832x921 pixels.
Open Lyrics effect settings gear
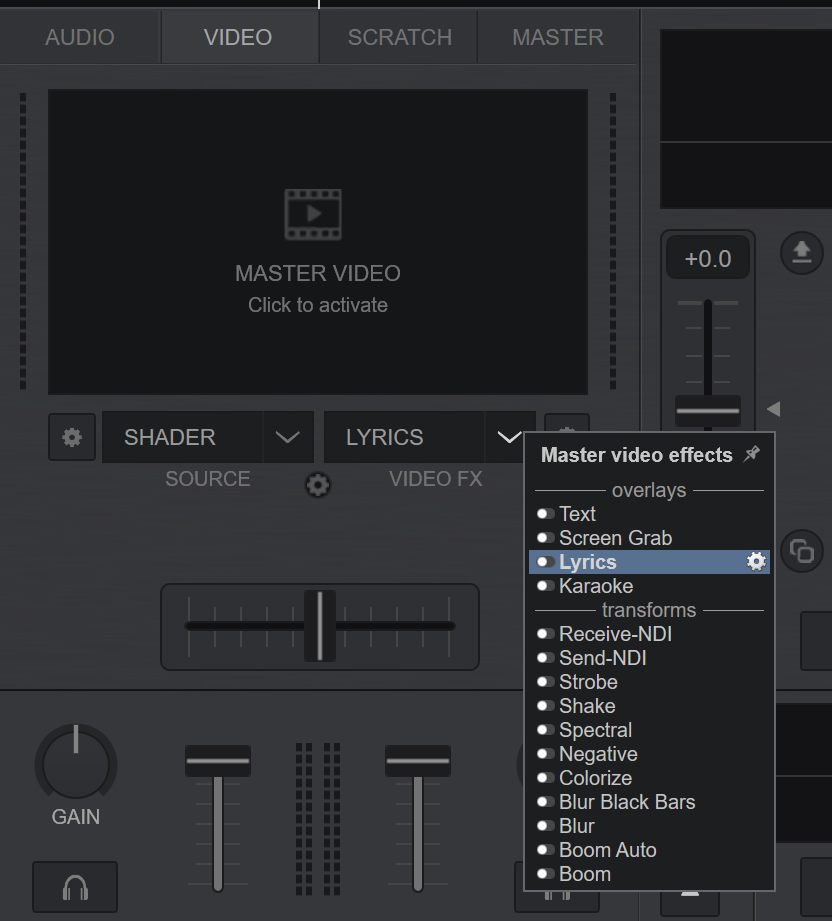coord(757,562)
